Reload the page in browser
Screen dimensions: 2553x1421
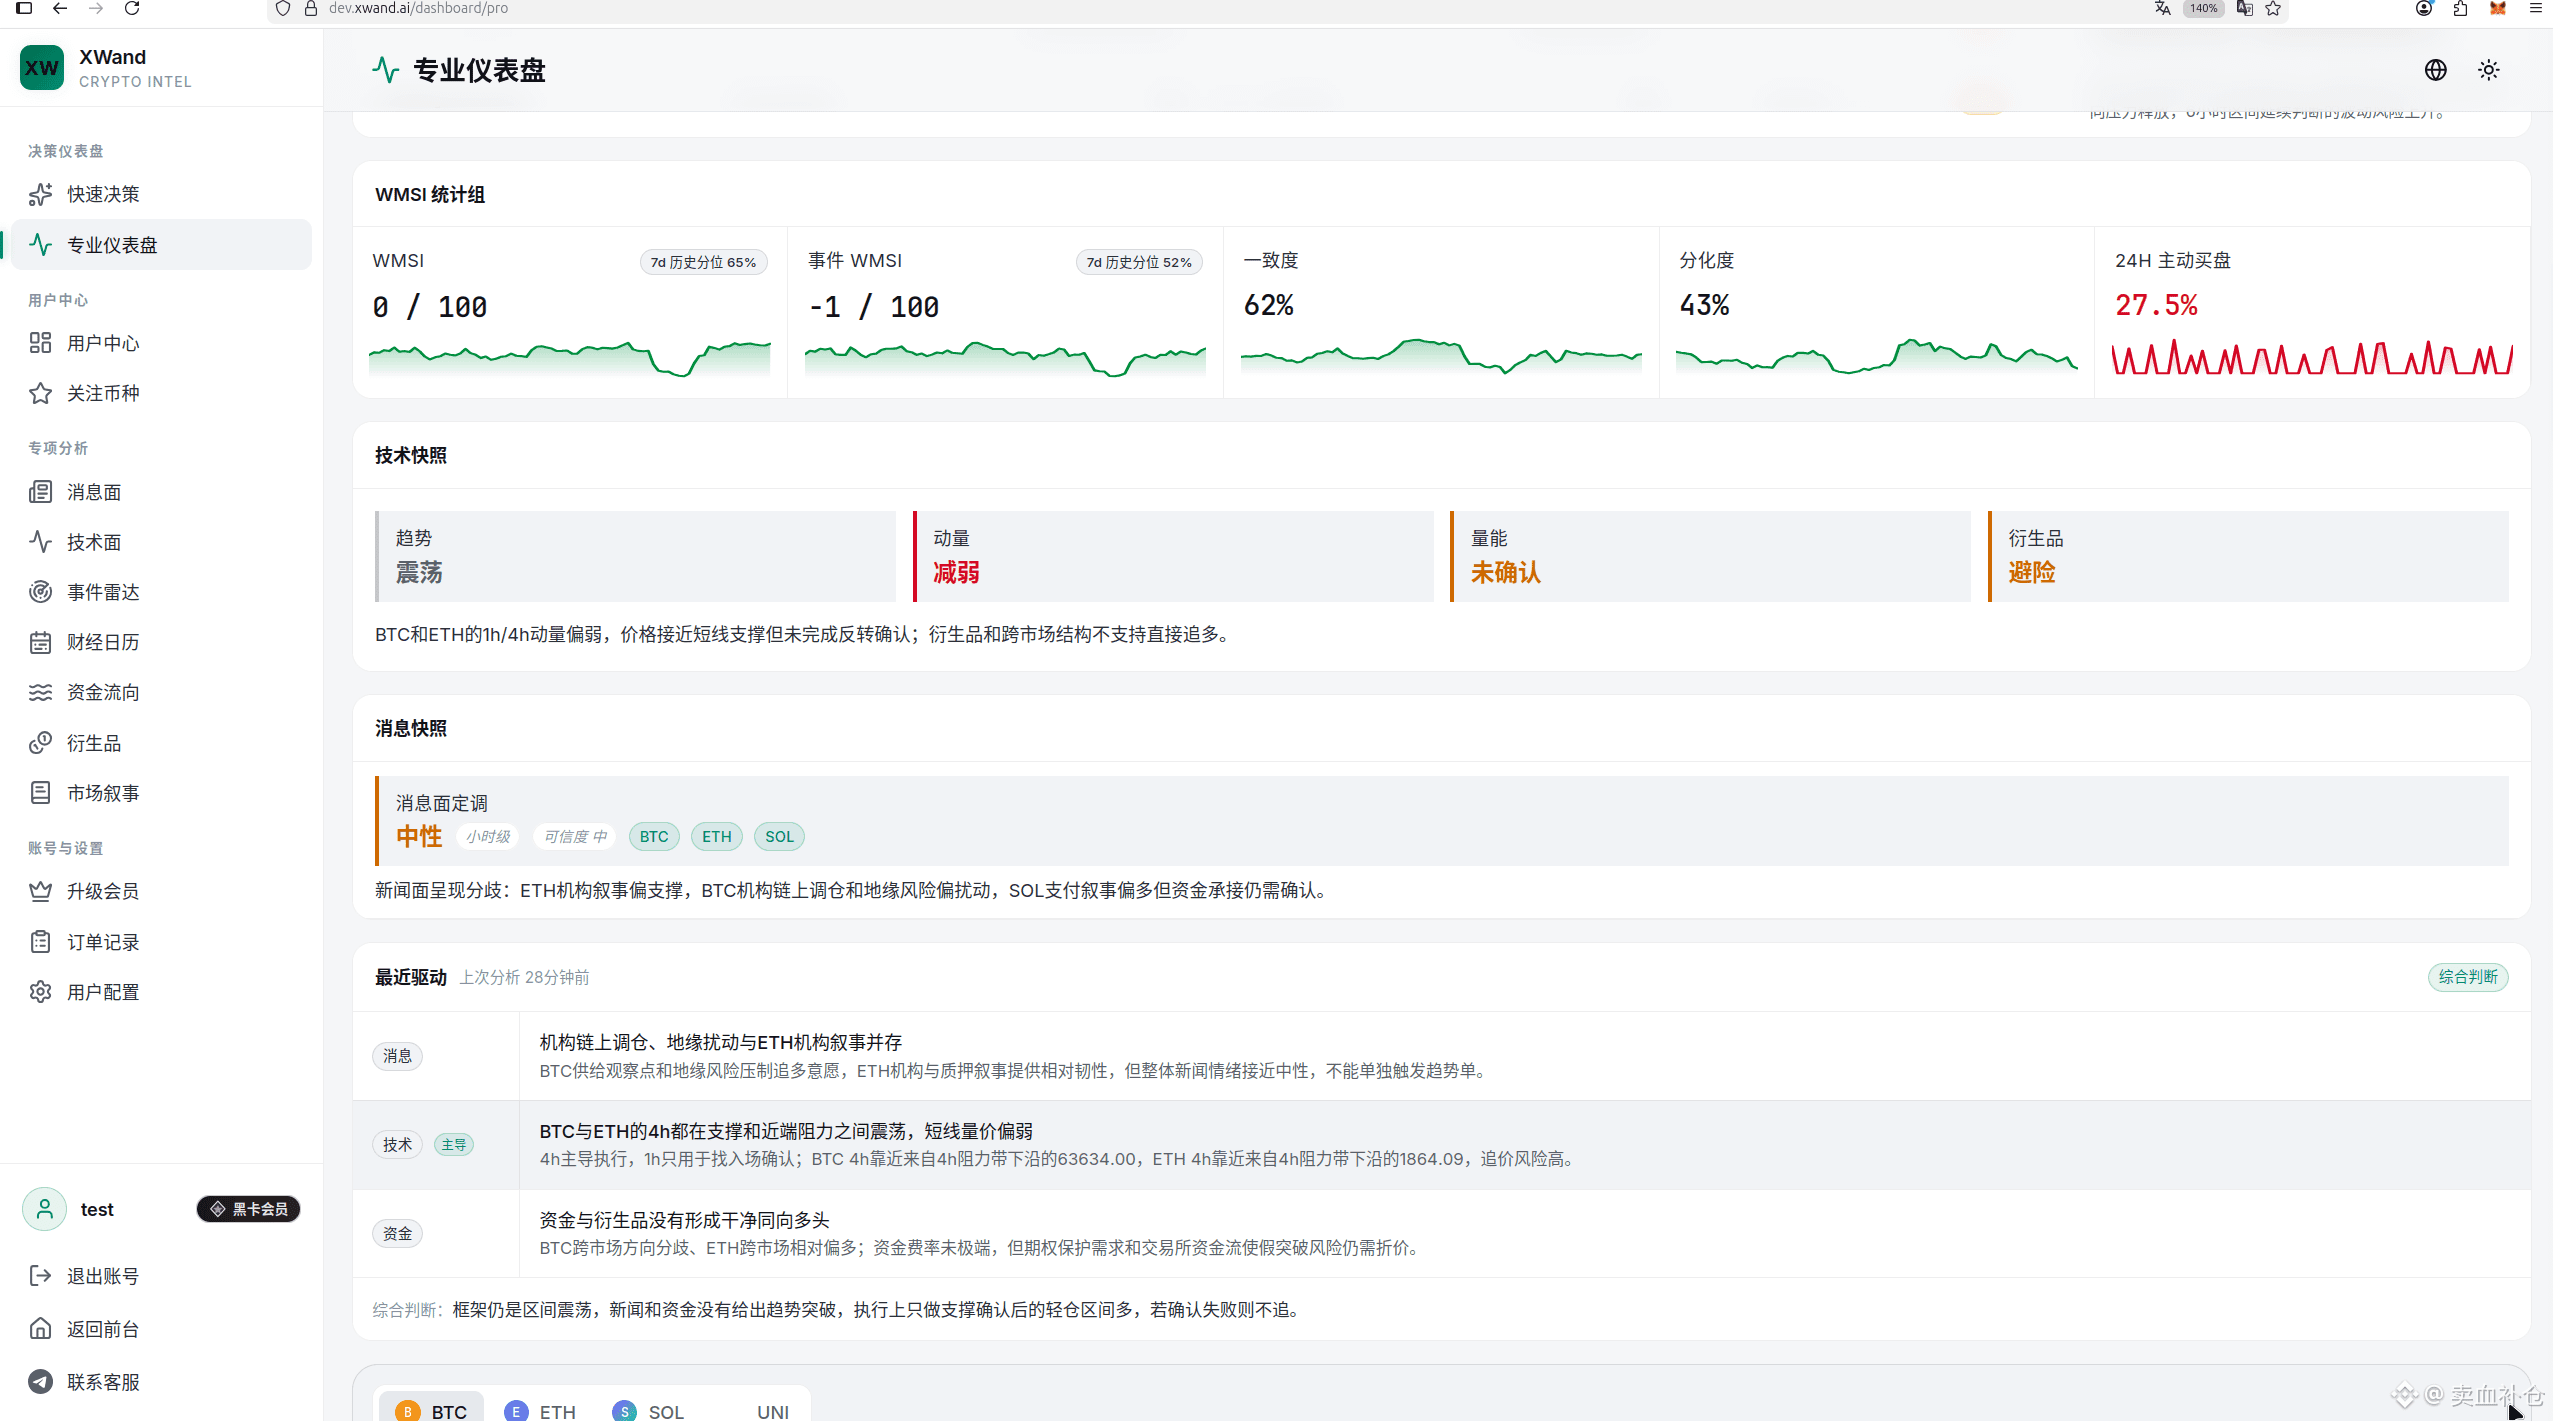tap(131, 8)
